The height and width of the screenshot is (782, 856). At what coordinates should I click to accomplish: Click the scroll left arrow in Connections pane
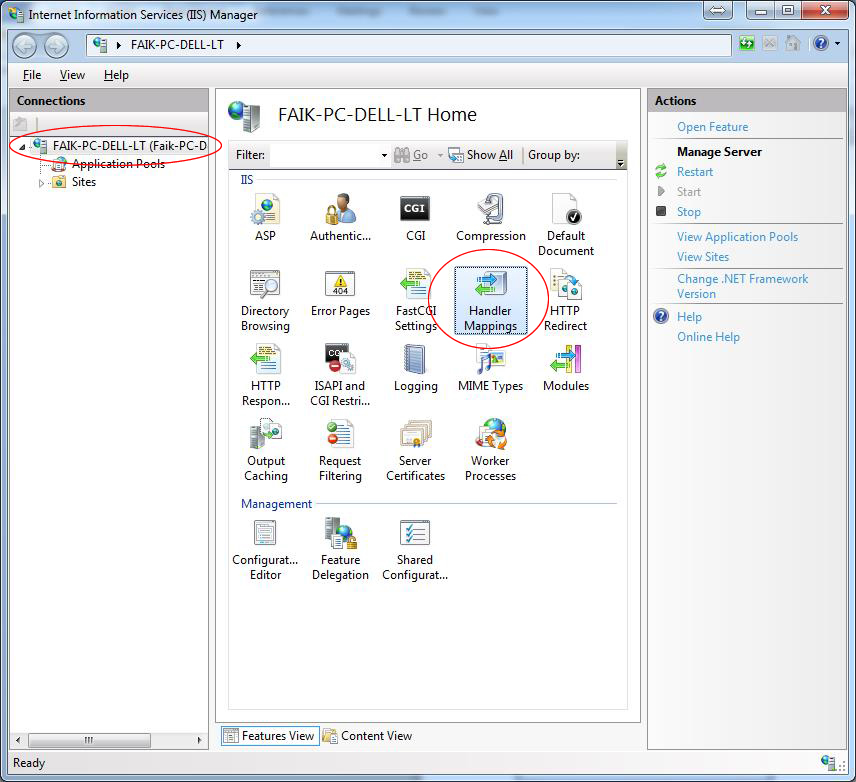point(18,740)
